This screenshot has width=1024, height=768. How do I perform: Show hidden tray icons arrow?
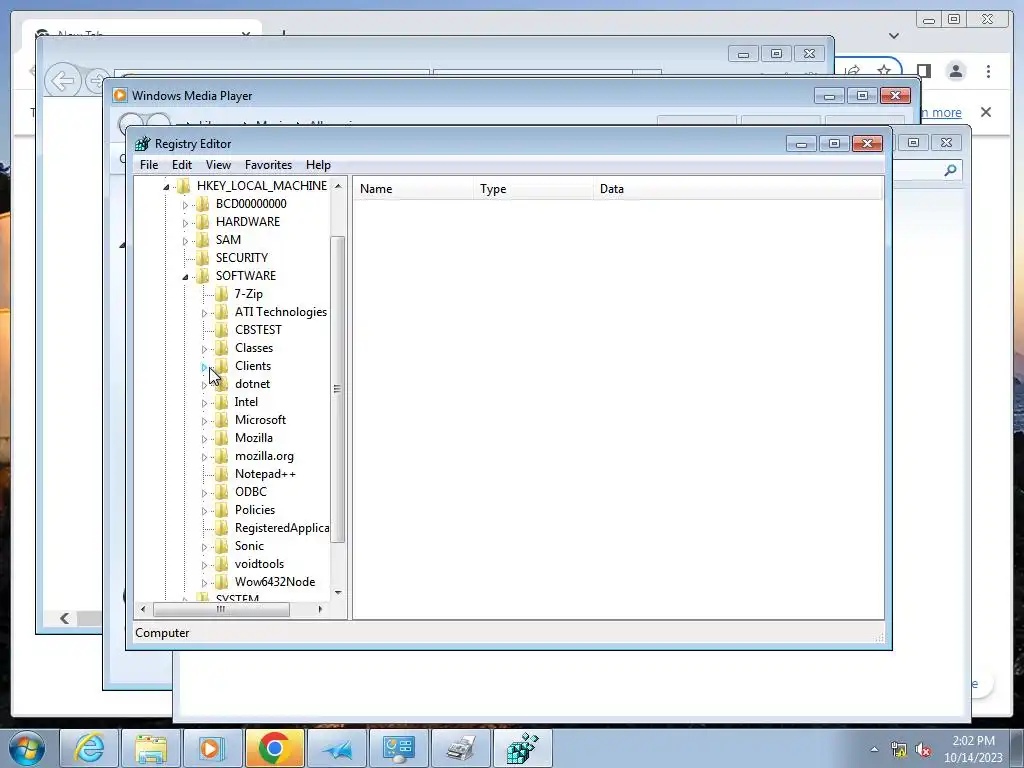[874, 749]
